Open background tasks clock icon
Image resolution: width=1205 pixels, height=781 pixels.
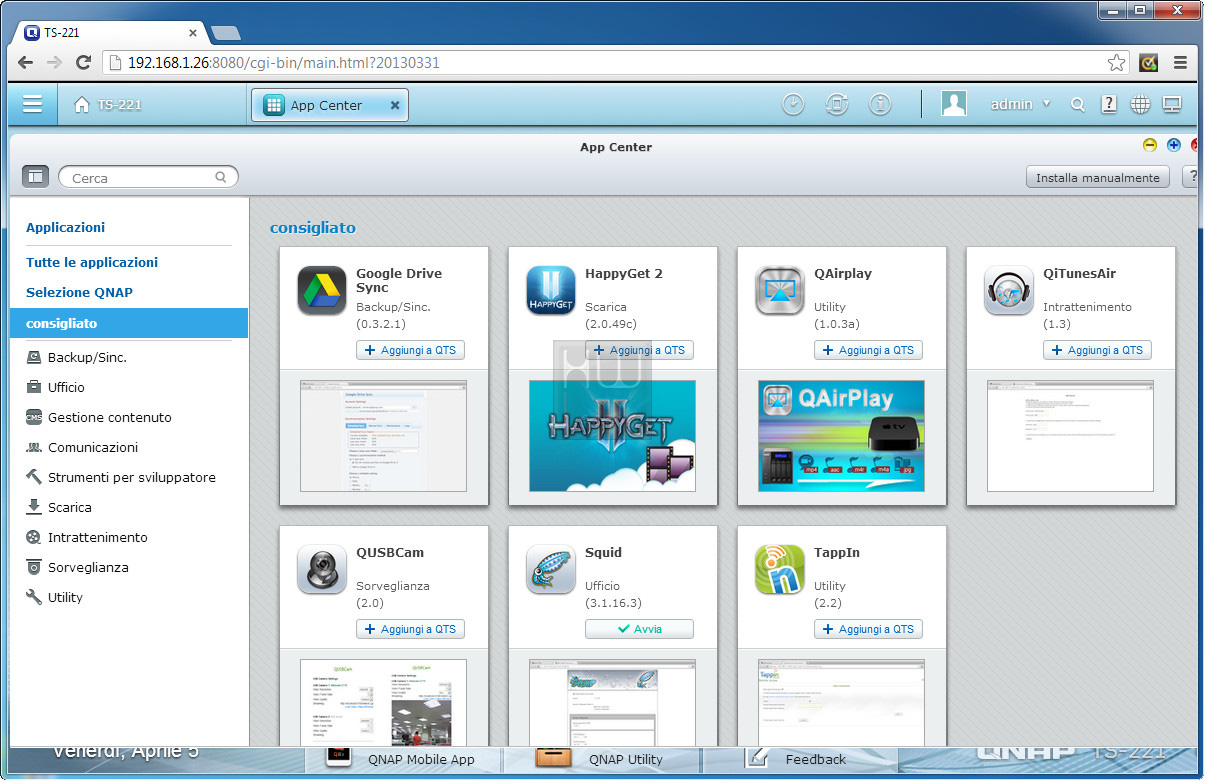(793, 104)
